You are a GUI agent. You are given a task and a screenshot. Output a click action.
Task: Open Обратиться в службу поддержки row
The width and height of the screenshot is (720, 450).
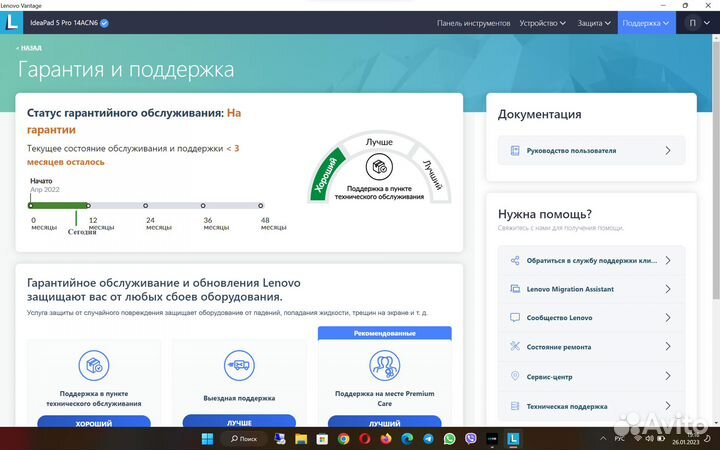pyautogui.click(x=591, y=260)
